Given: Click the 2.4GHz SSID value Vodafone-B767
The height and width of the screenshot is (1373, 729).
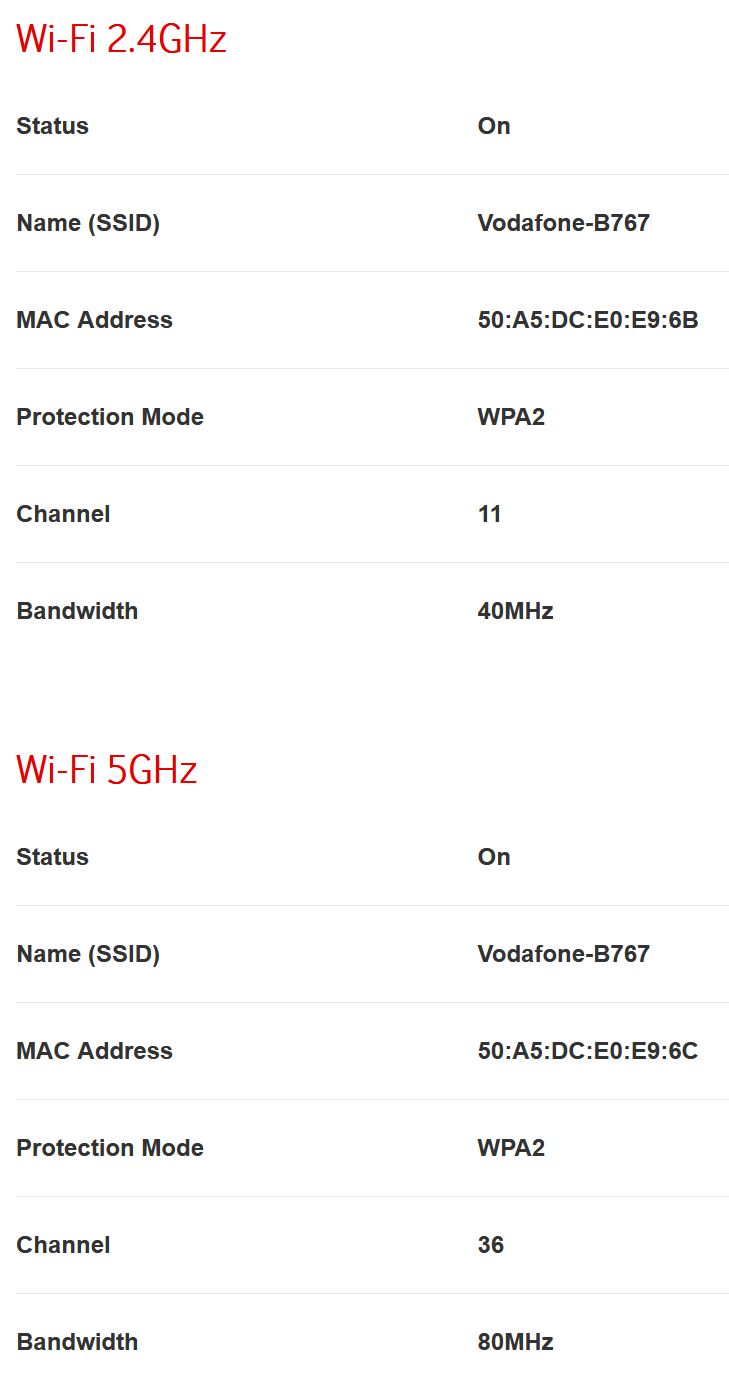Looking at the screenshot, I should pos(563,223).
